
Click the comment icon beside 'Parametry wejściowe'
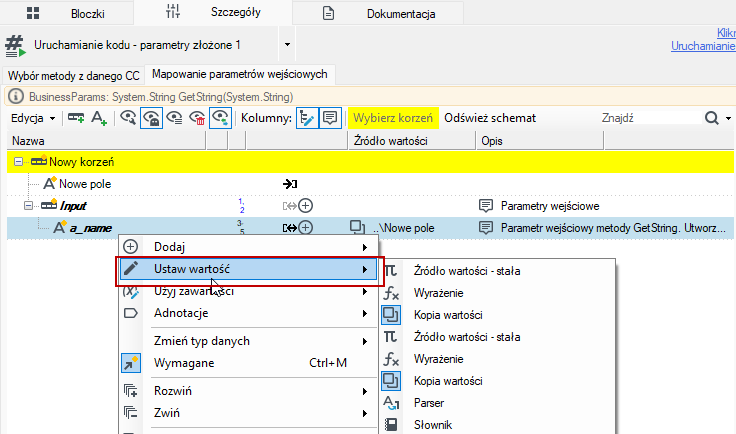[486, 206]
